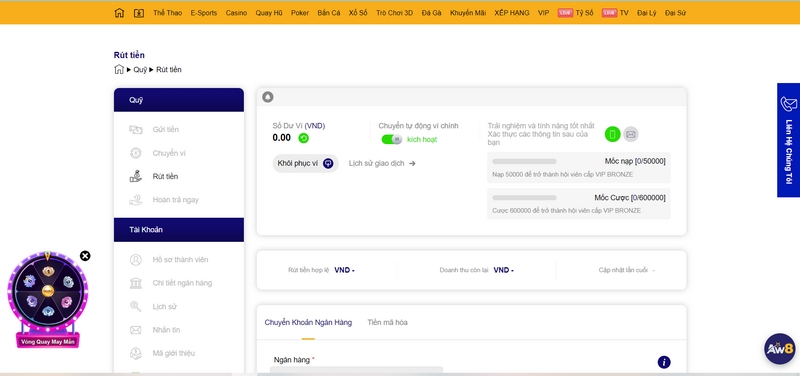Open the Ngân hàng dropdown field
This screenshot has height=376, width=800.
tap(356, 370)
